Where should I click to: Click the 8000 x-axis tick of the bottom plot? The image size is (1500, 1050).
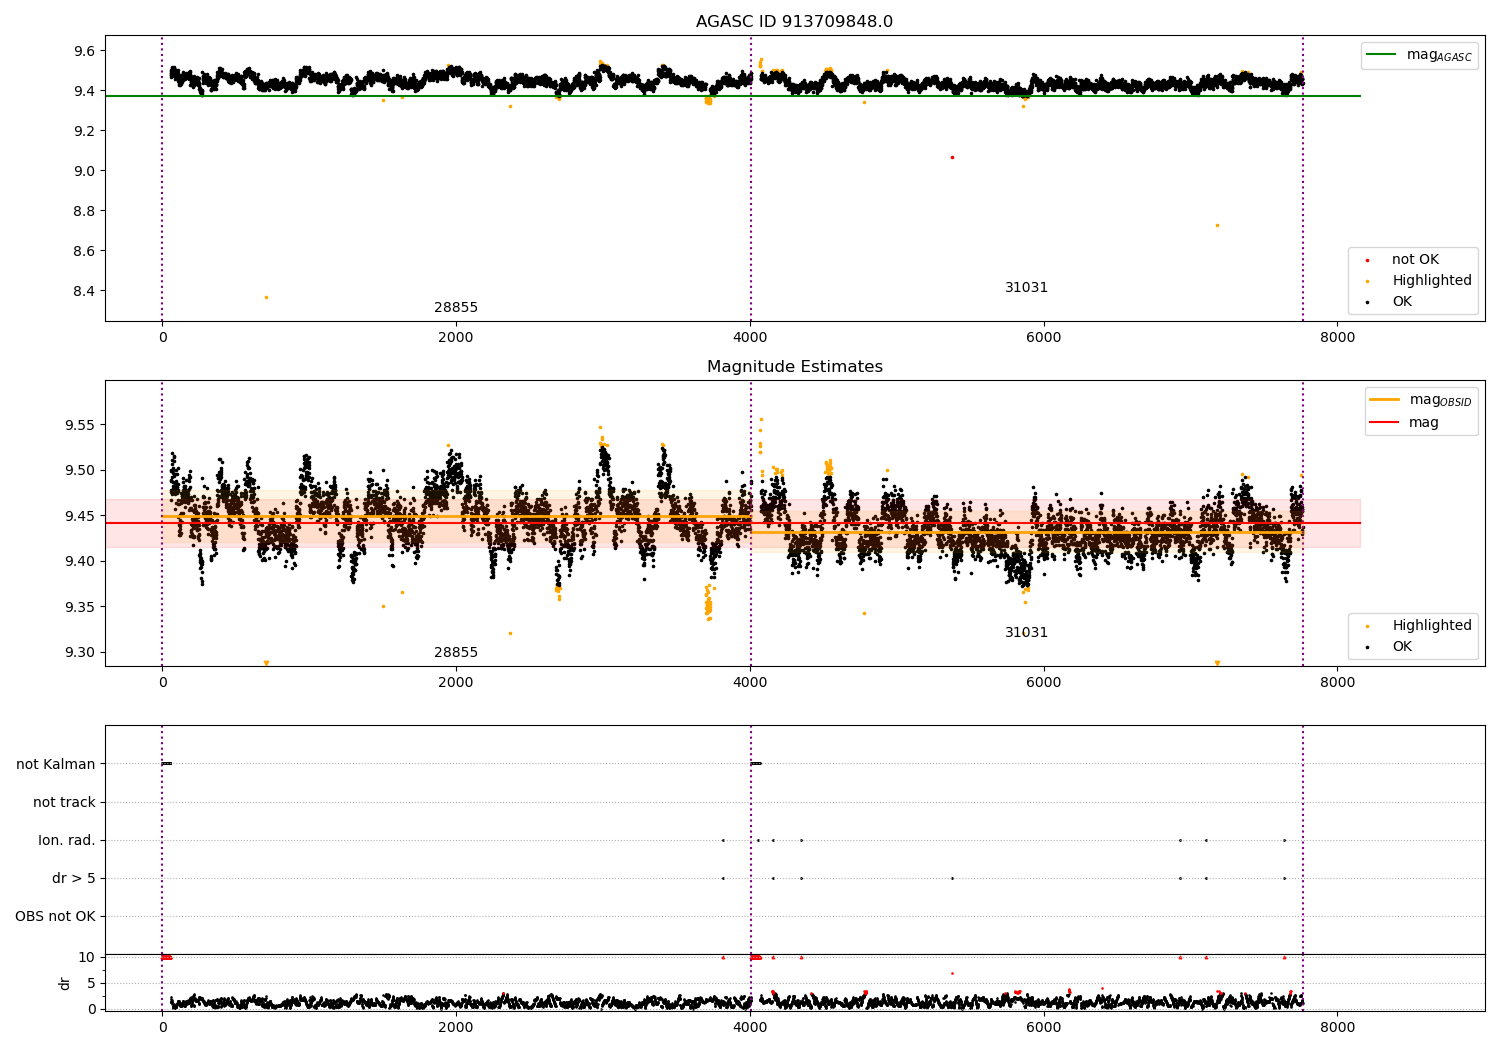point(1338,1027)
